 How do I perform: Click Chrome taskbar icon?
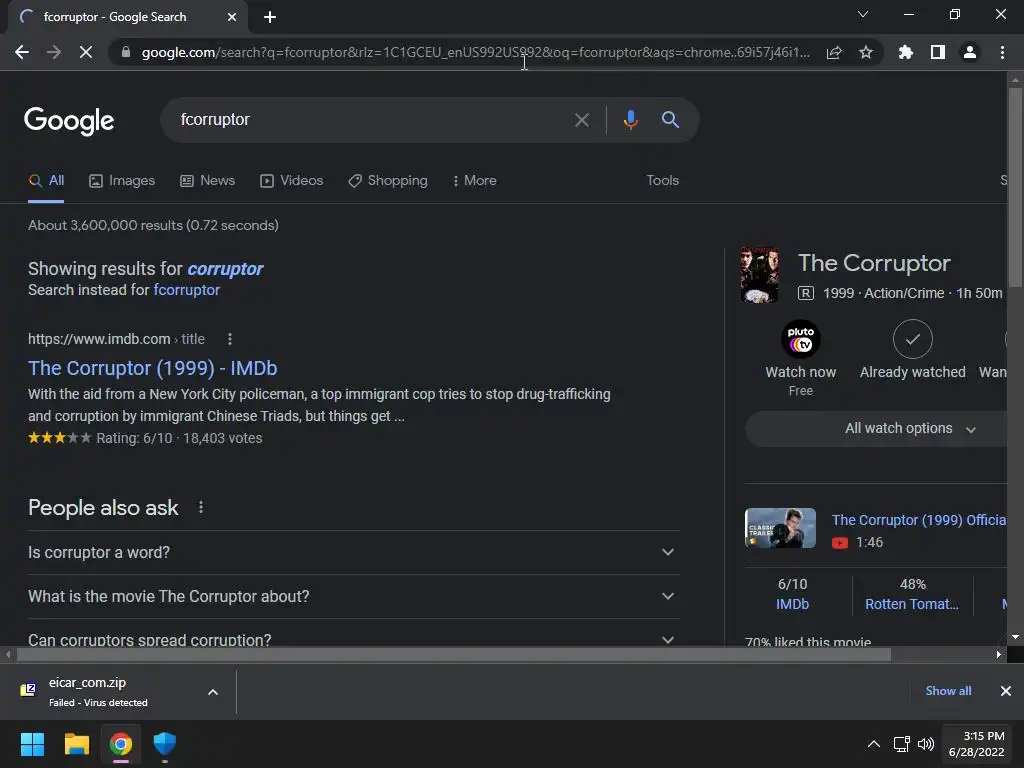[120, 744]
